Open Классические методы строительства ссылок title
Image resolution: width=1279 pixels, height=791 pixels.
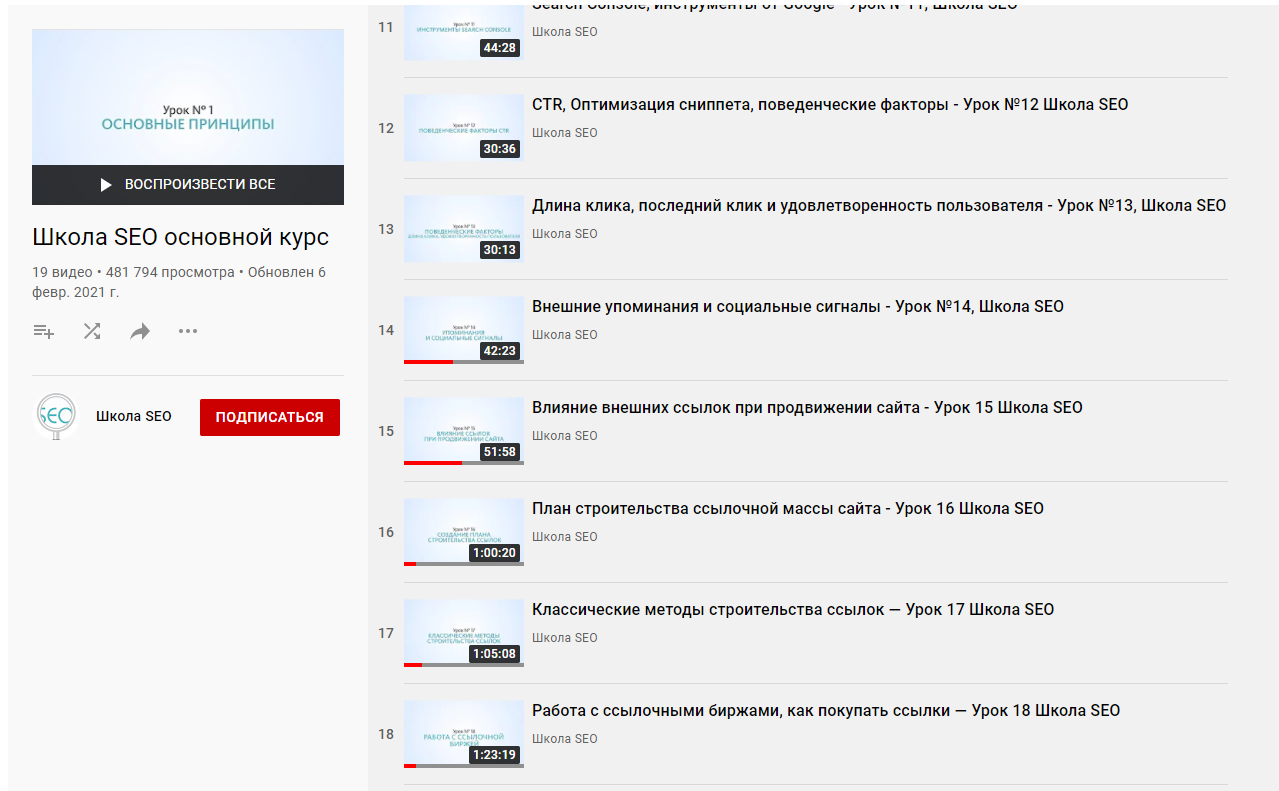click(x=793, y=610)
